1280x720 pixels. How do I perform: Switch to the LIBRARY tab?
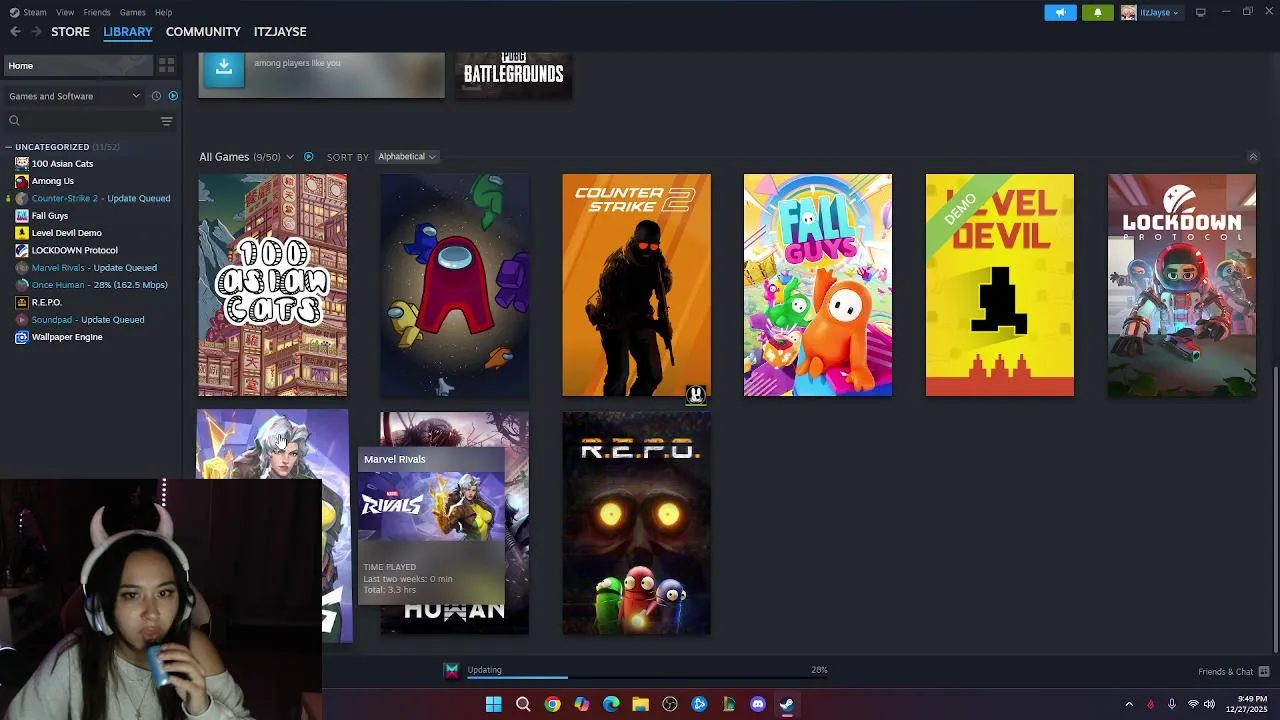(x=128, y=32)
